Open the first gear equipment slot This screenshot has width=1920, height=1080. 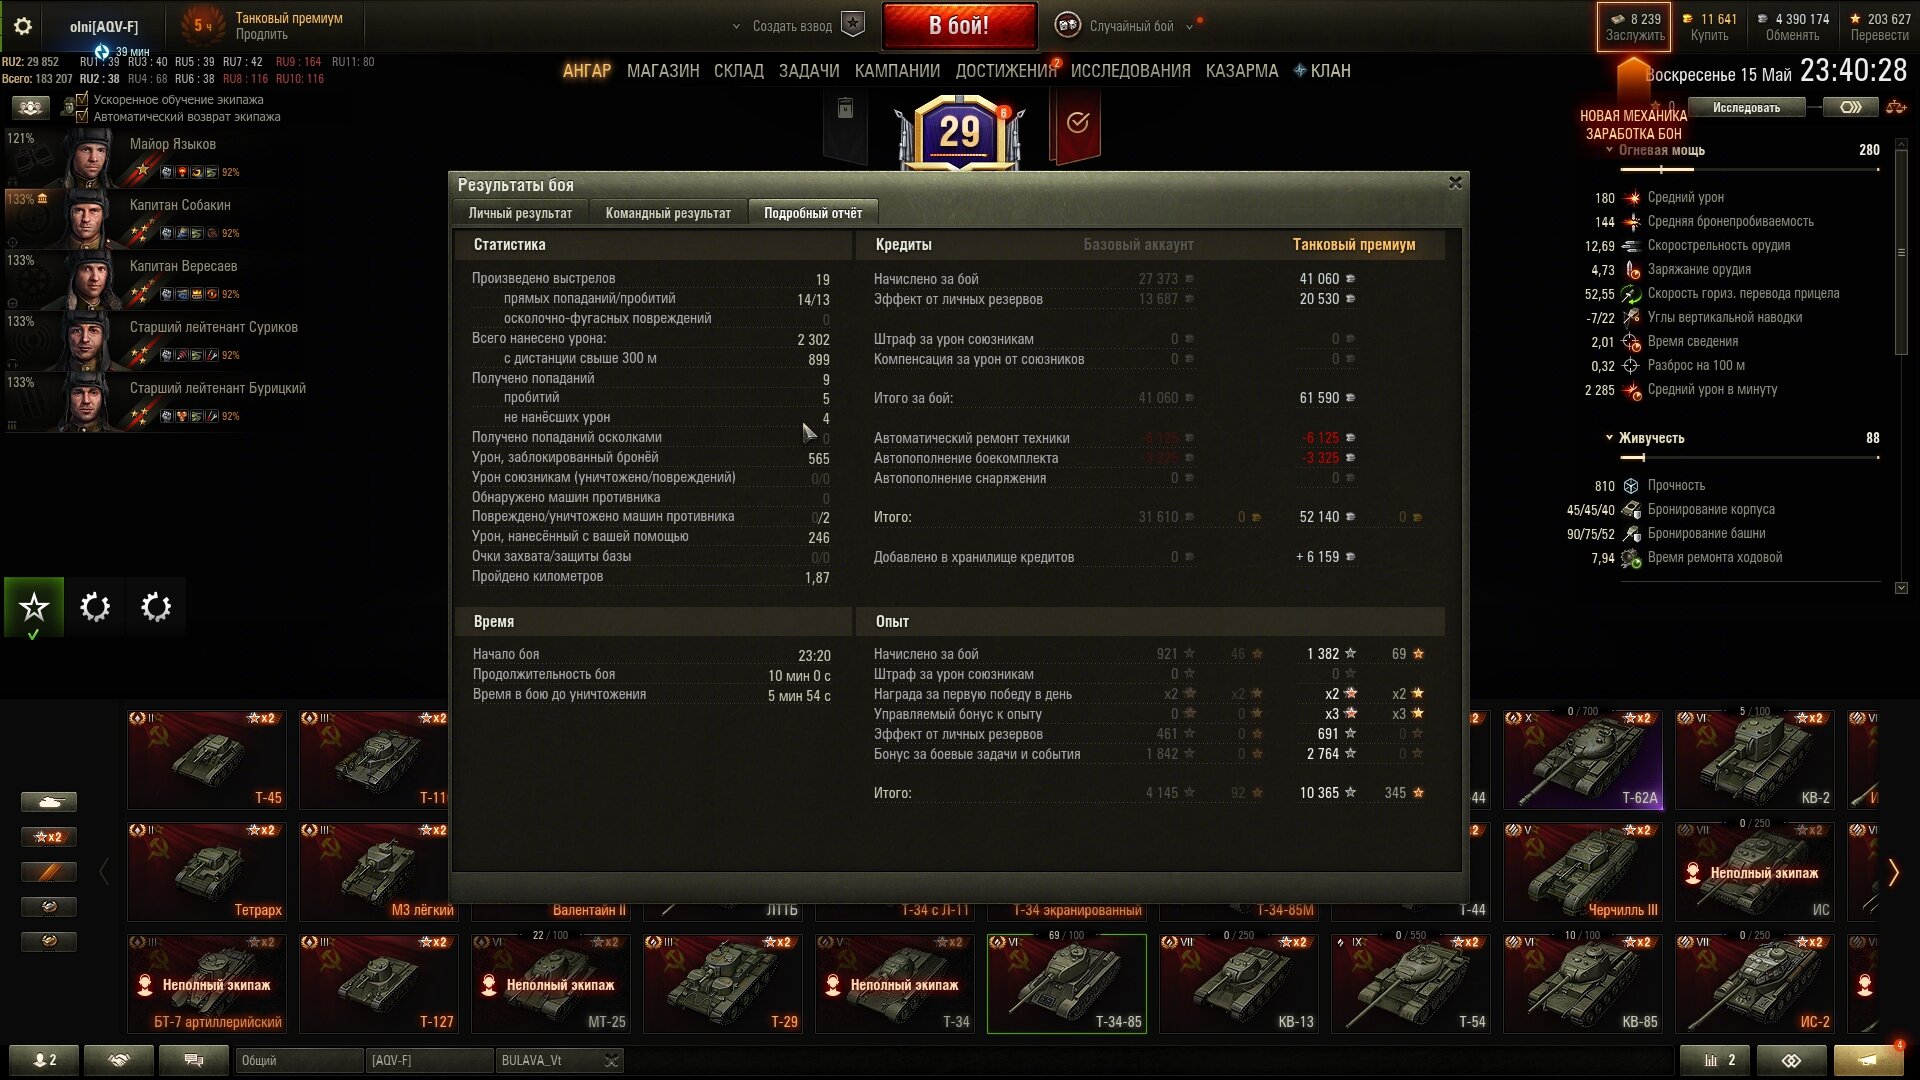click(95, 607)
